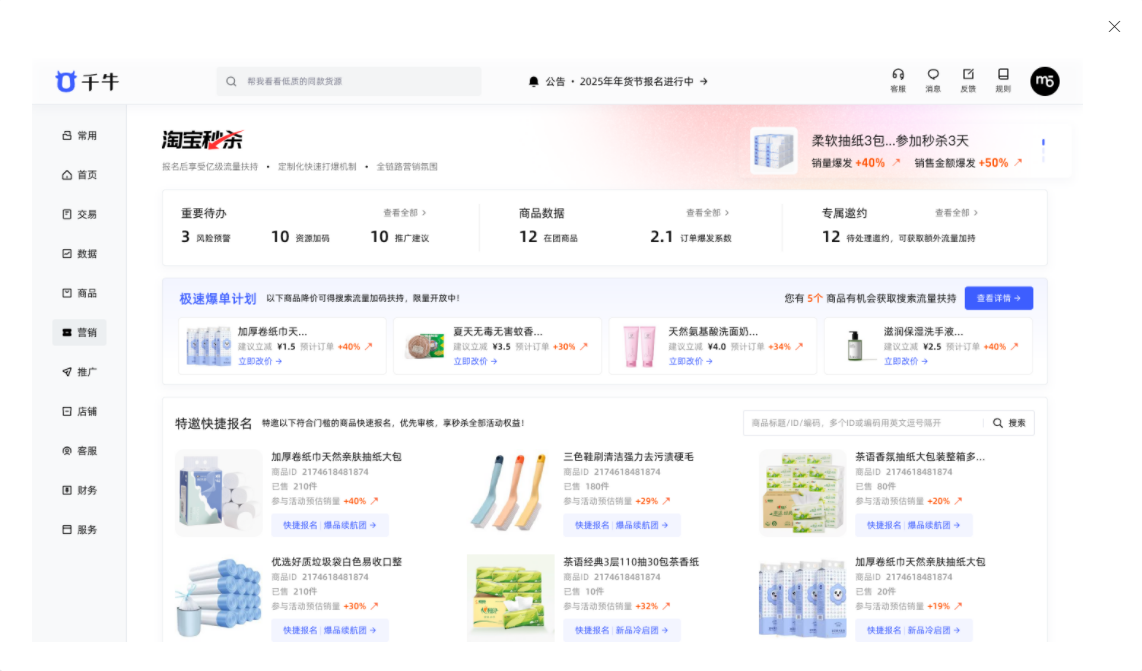
Task: Click the 推广 paper-plane icon in sidebar
Action: point(67,372)
